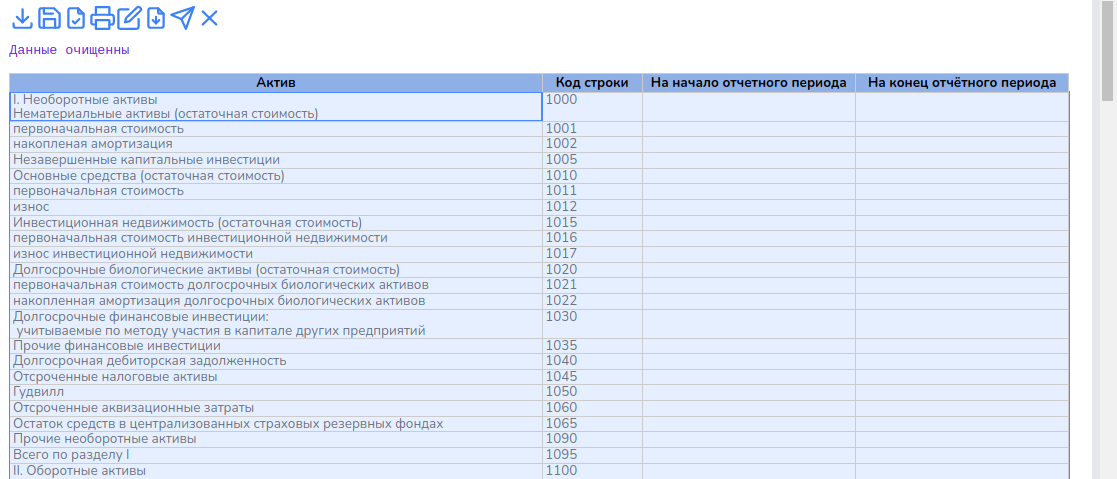Click beginning-of-period field for row 1040

point(749,361)
